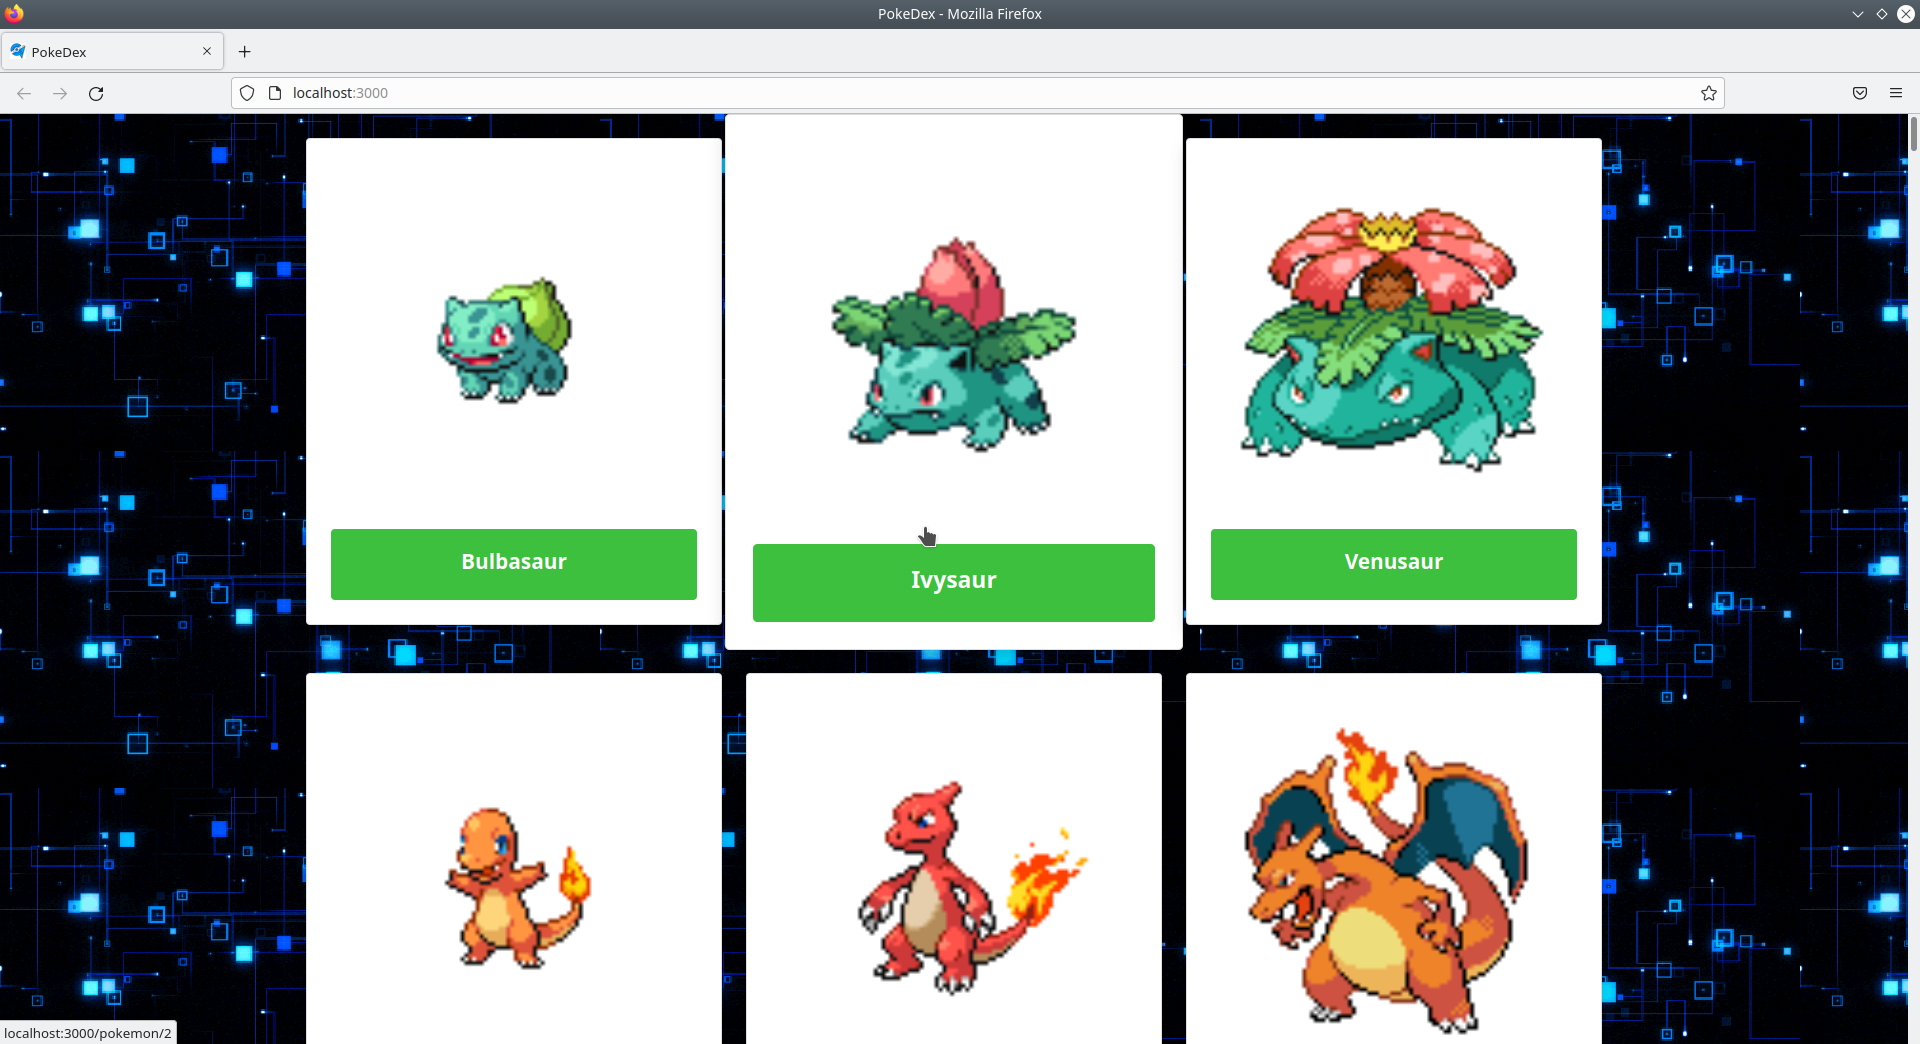Bookmark this page with the star
The image size is (1920, 1044).
[x=1709, y=93]
